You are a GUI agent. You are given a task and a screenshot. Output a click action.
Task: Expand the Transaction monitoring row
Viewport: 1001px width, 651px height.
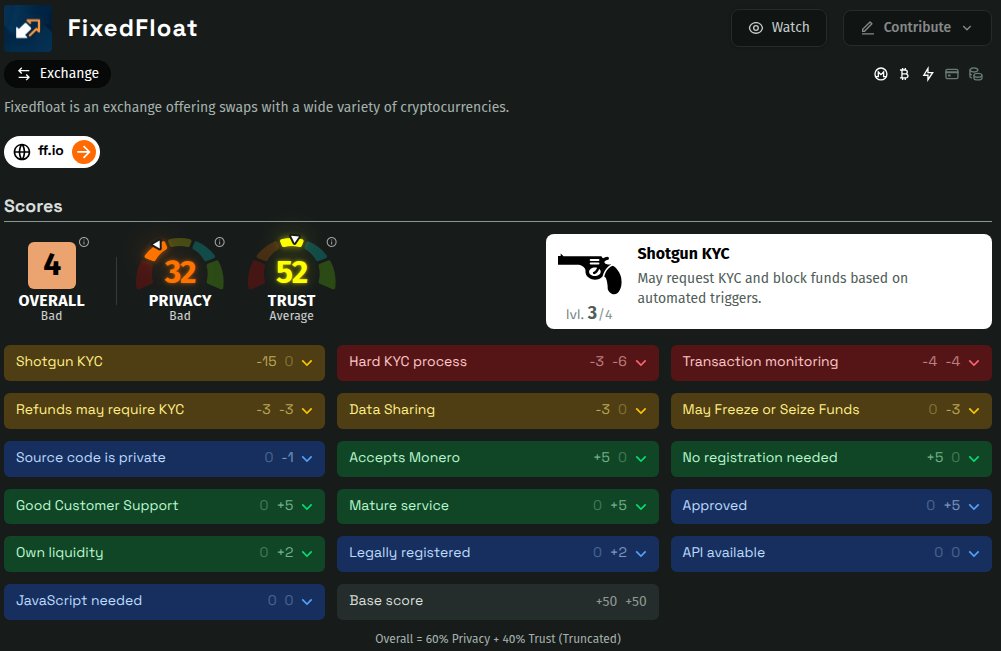[x=831, y=363]
